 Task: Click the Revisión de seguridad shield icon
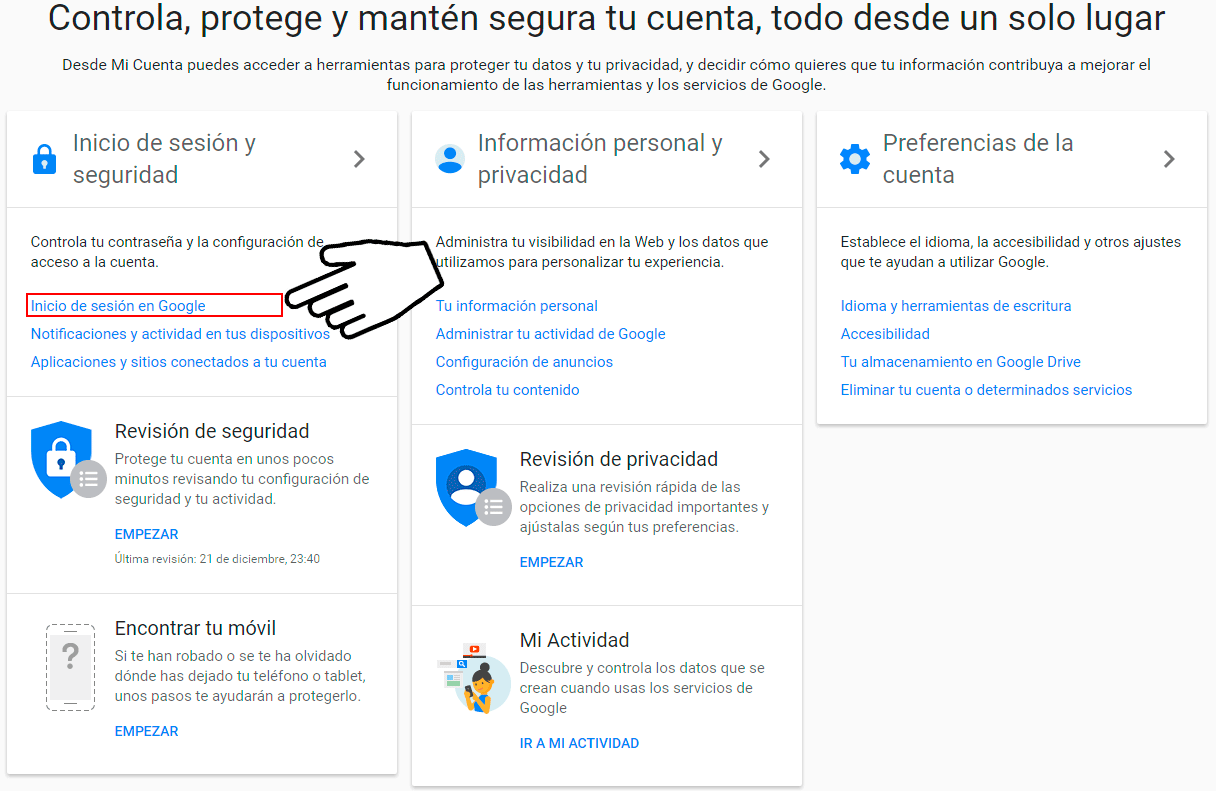click(x=68, y=459)
